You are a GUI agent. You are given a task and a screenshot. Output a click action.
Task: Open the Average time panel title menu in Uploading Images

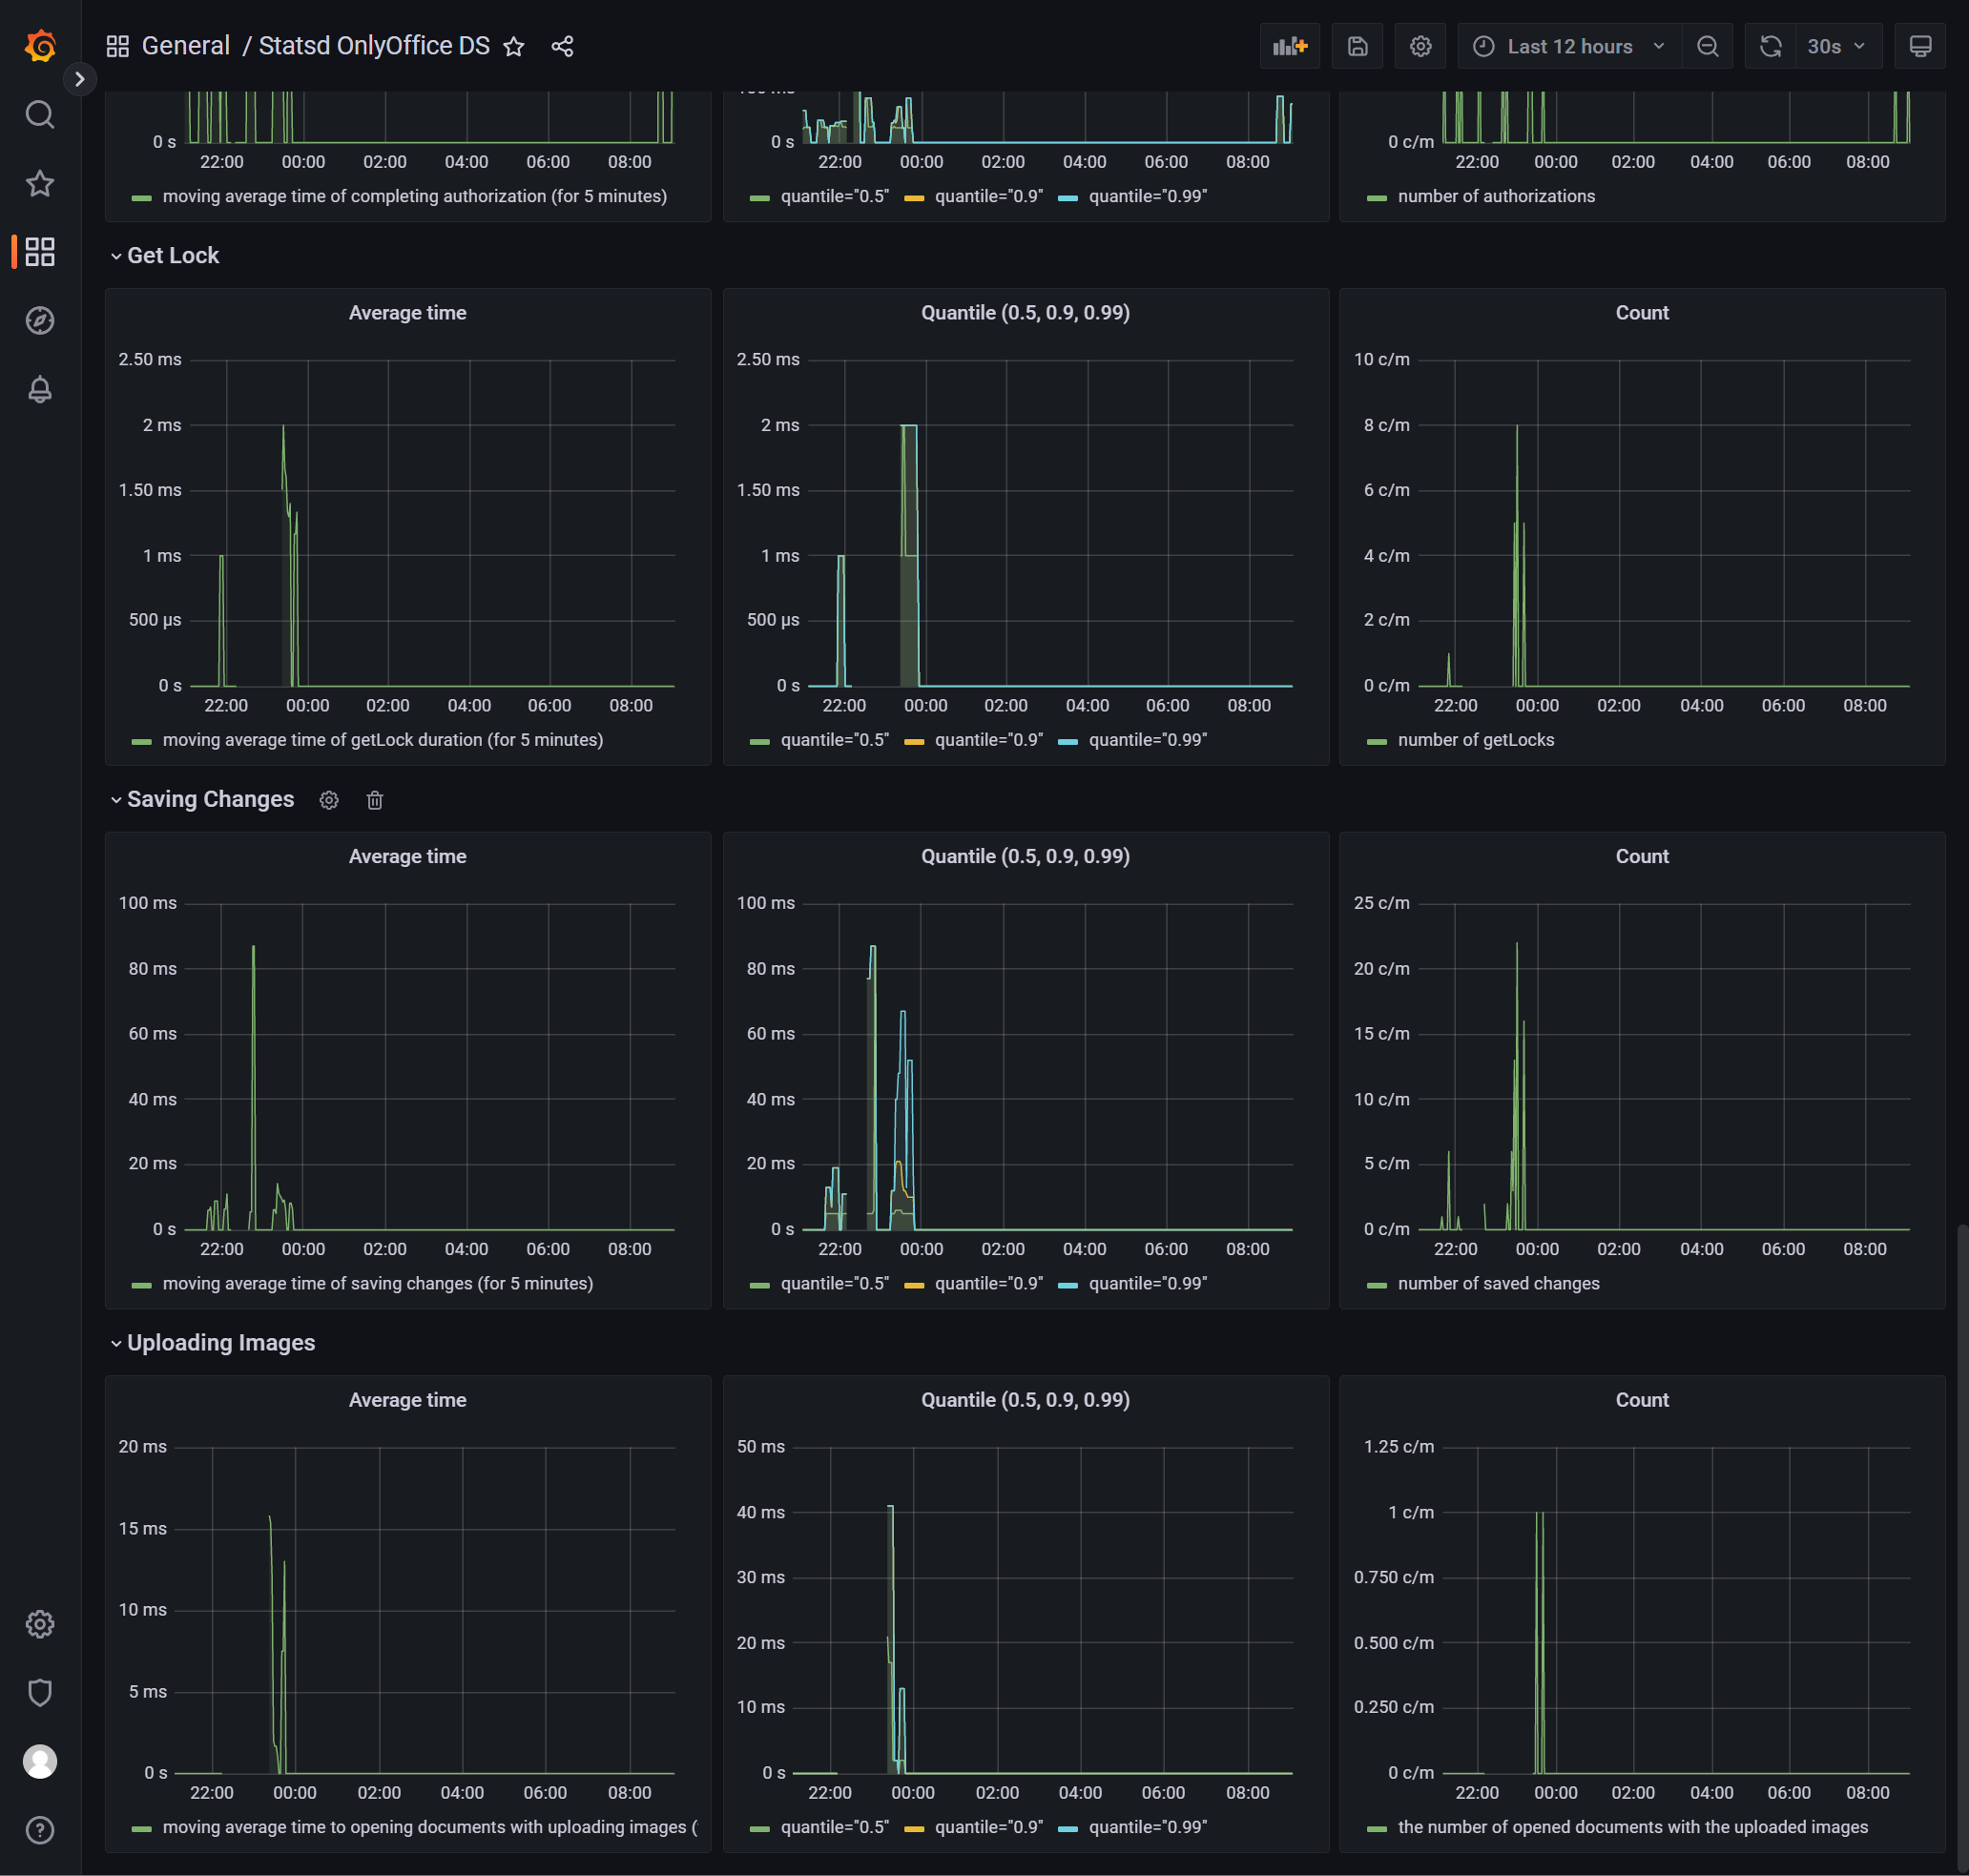407,1400
